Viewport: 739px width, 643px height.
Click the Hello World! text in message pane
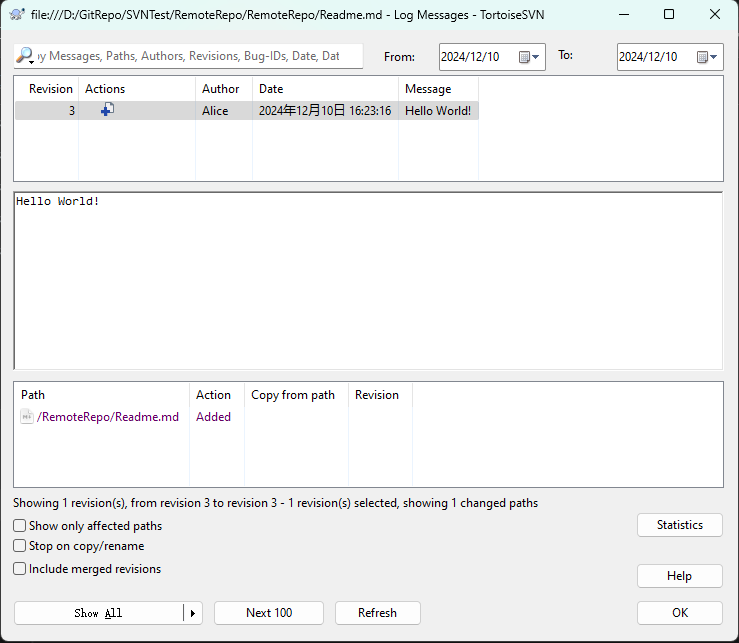tap(57, 201)
